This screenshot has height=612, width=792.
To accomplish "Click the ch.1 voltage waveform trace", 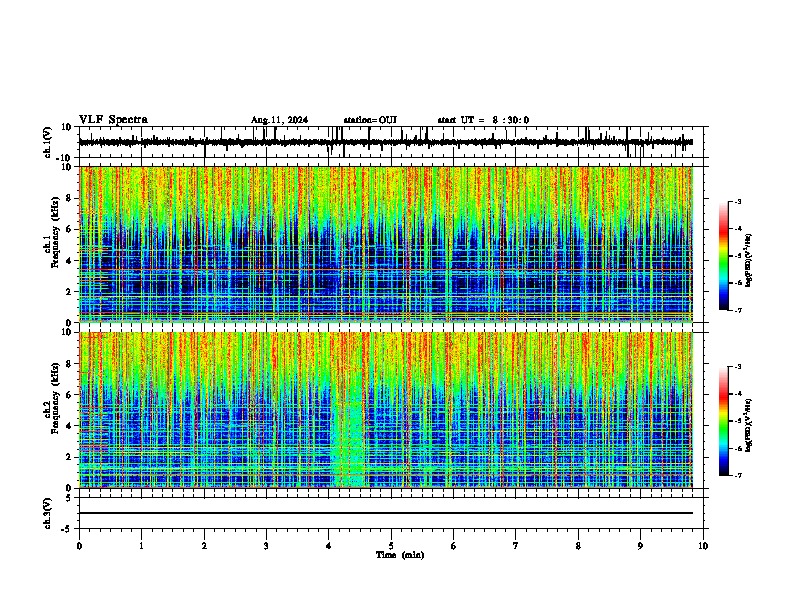I will coord(385,142).
